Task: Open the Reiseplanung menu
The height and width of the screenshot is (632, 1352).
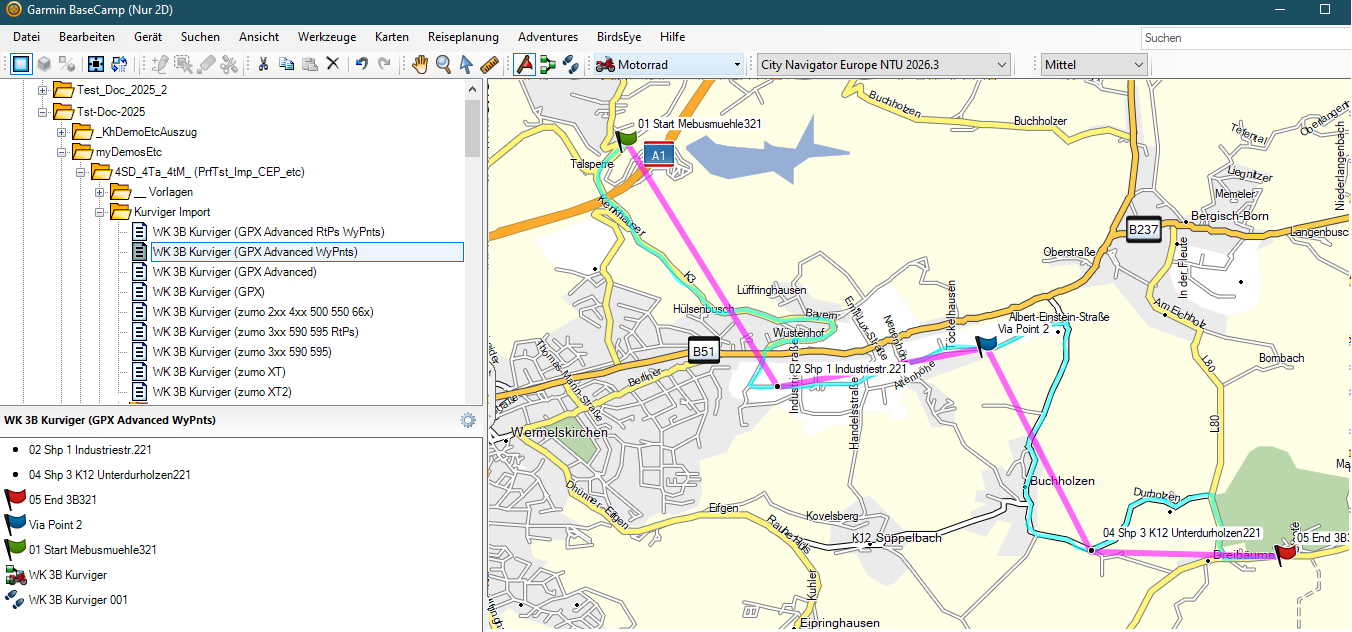Action: [464, 37]
